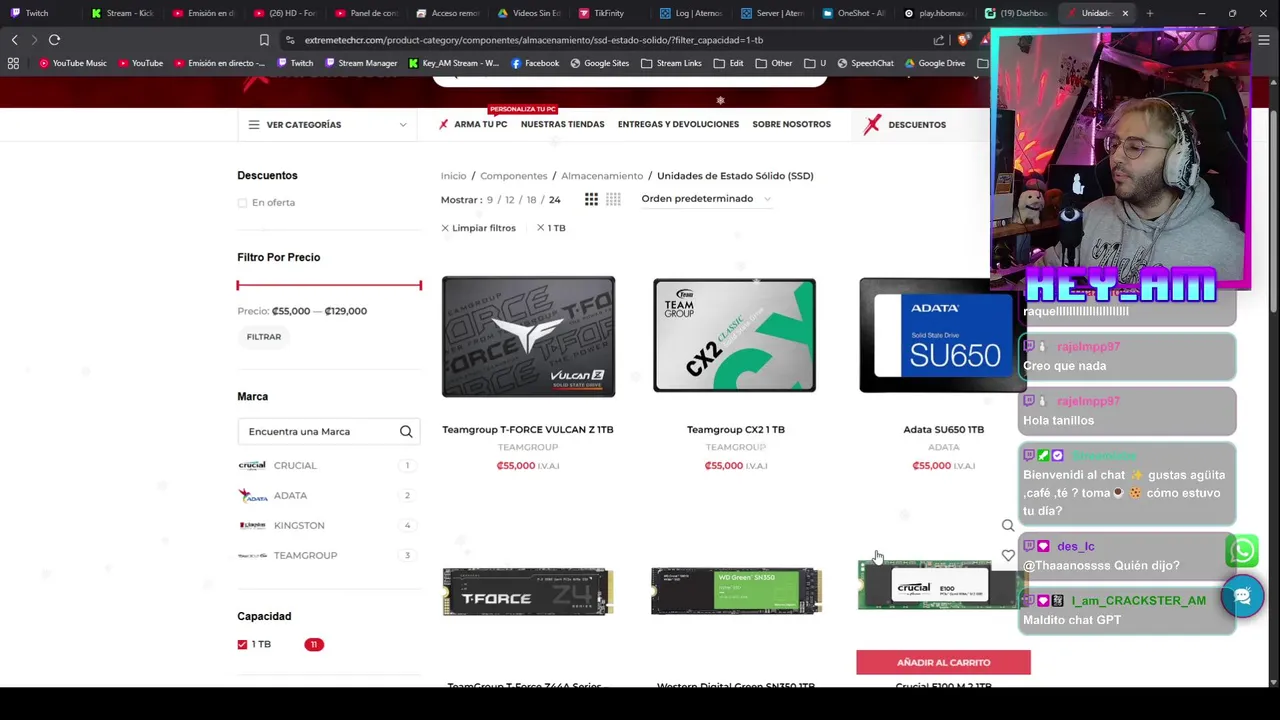The height and width of the screenshot is (720, 1280).
Task: Open the T-Force Vulcan Z product image
Action: point(528,337)
